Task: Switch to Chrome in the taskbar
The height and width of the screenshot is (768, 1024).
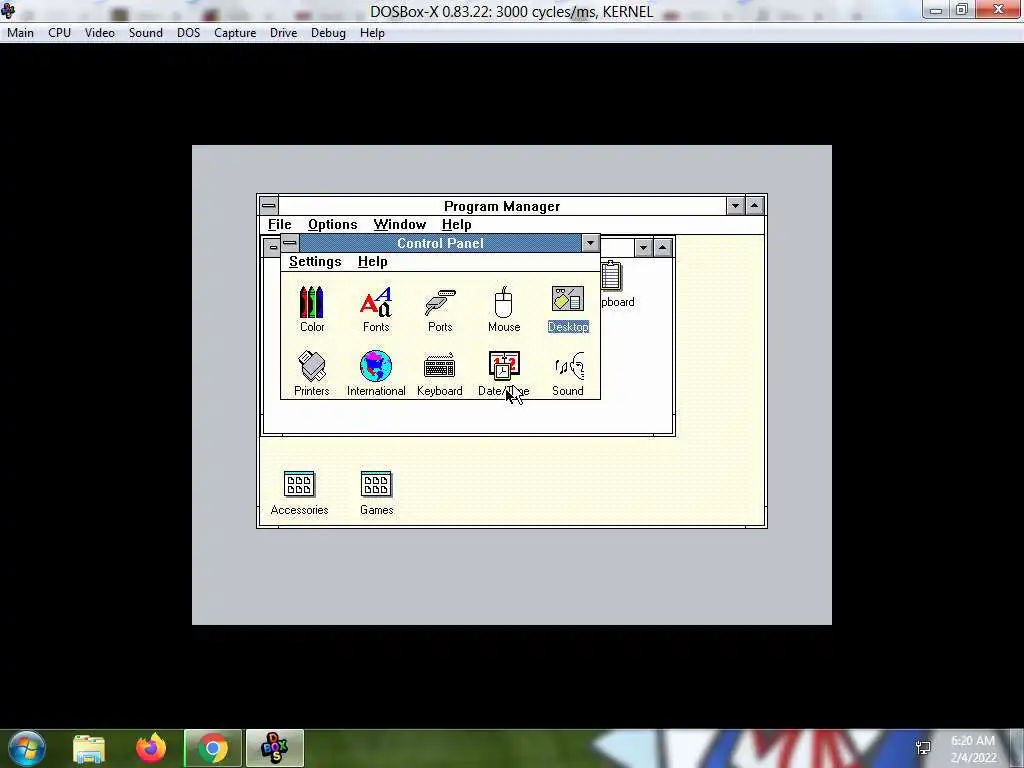Action: pyautogui.click(x=213, y=748)
